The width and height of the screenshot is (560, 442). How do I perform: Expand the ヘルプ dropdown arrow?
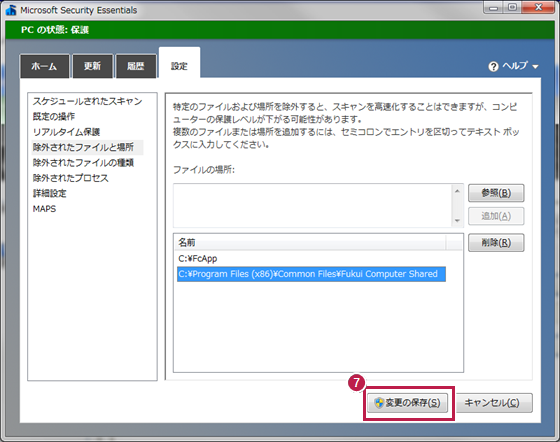(535, 67)
